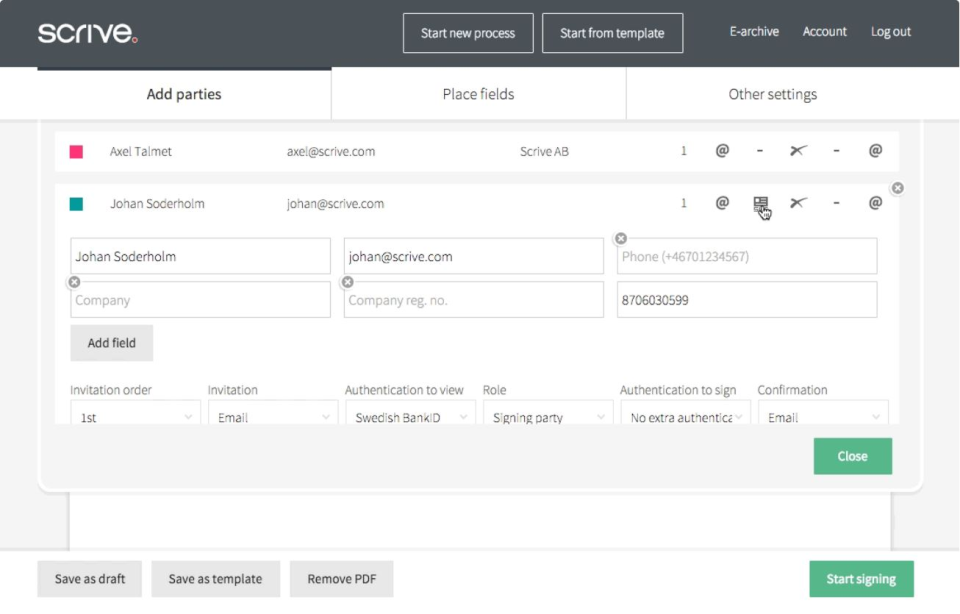
Task: Click the Johan Soderholm name in the row header
Action: (157, 203)
